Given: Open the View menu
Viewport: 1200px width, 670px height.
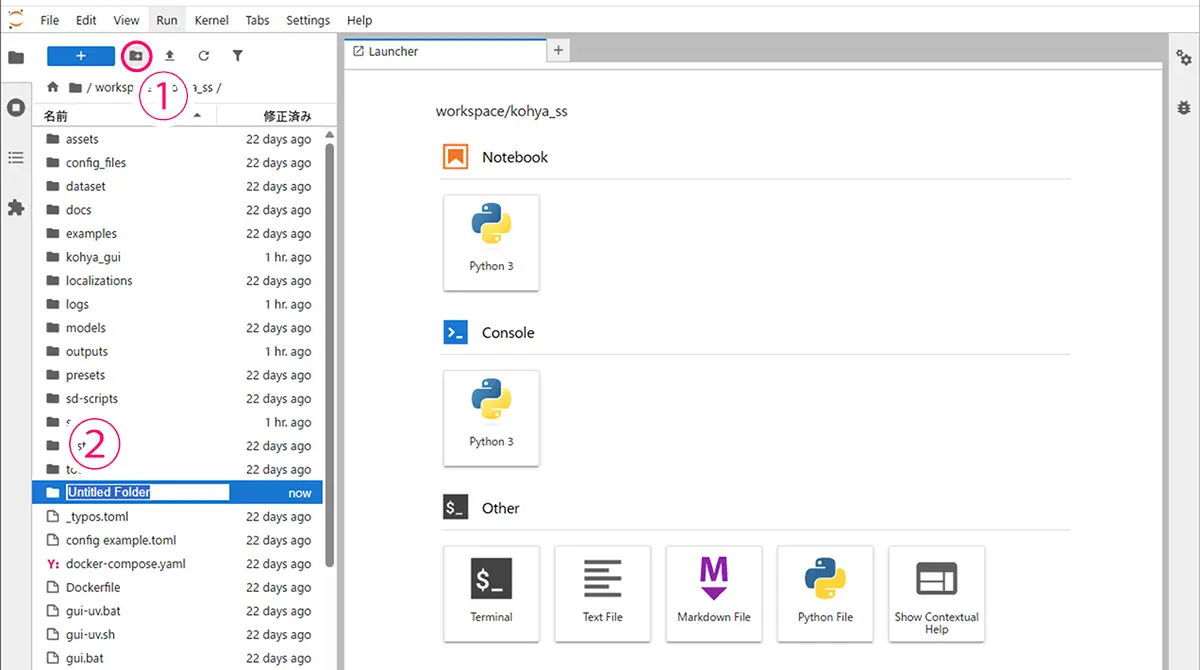Looking at the screenshot, I should [126, 20].
